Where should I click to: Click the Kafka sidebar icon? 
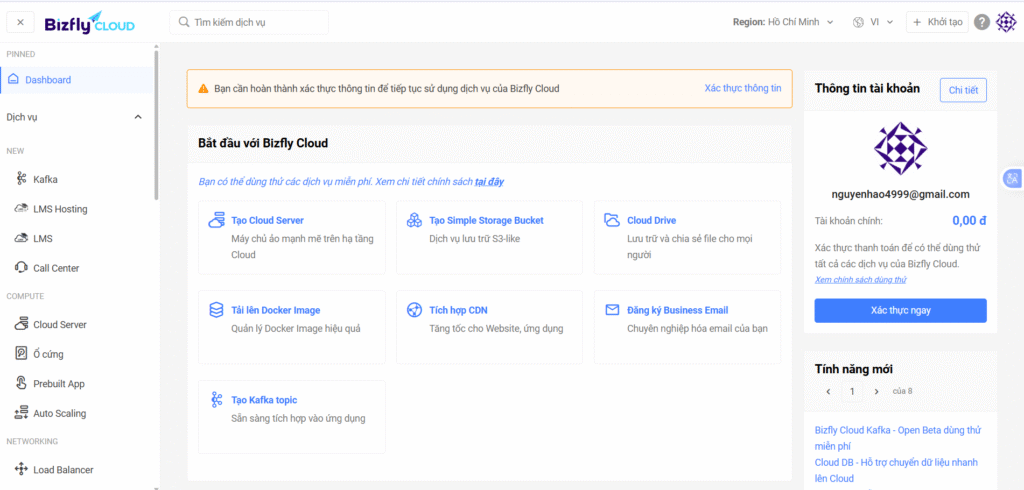[x=22, y=179]
